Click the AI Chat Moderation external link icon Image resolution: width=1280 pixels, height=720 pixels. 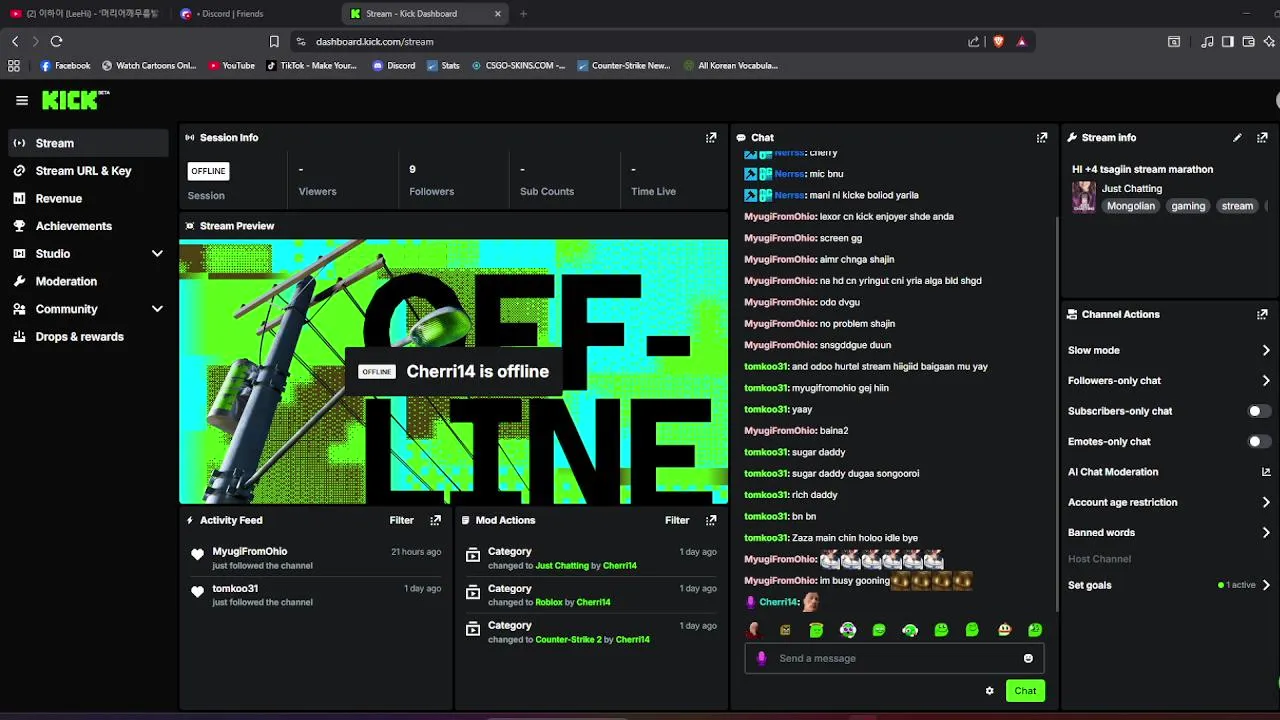coord(1266,472)
